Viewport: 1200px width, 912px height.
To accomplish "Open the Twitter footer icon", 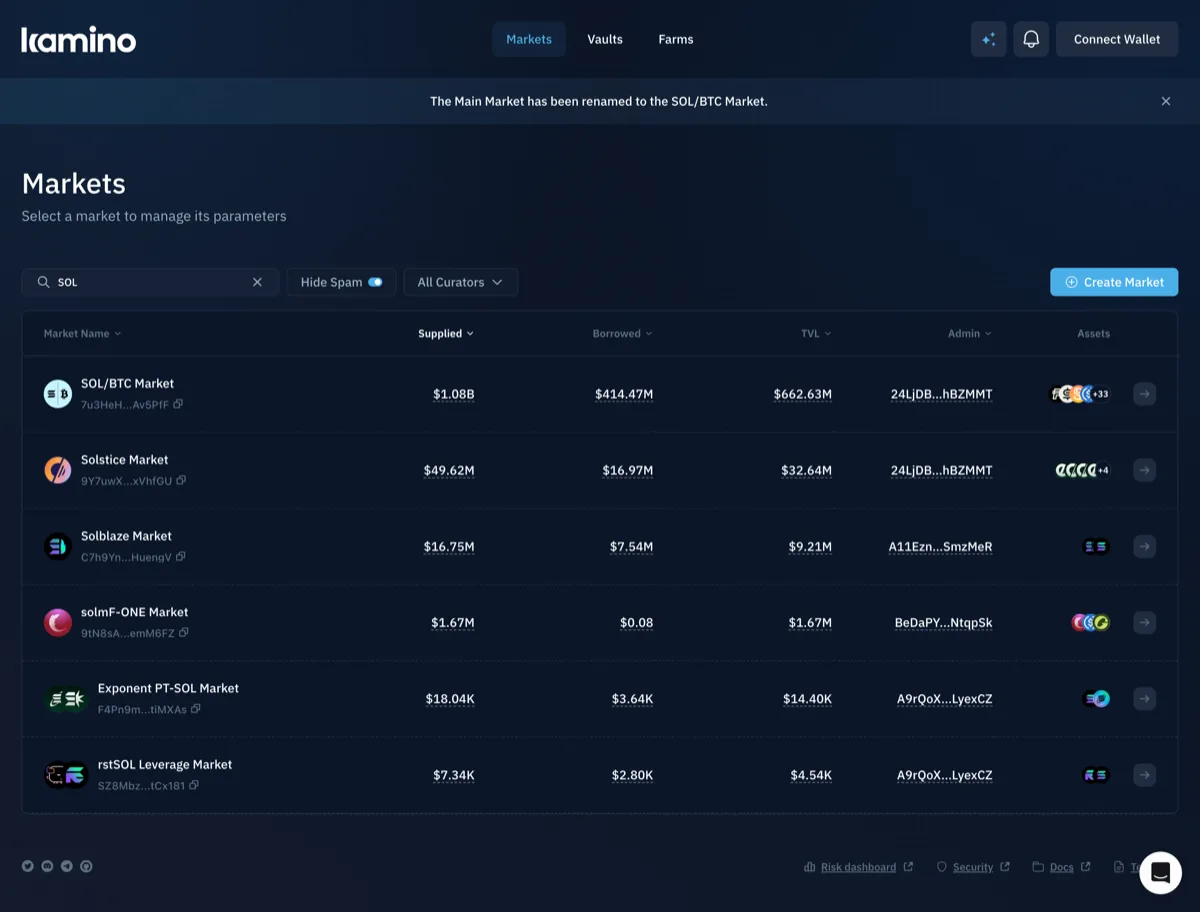I will 28,866.
